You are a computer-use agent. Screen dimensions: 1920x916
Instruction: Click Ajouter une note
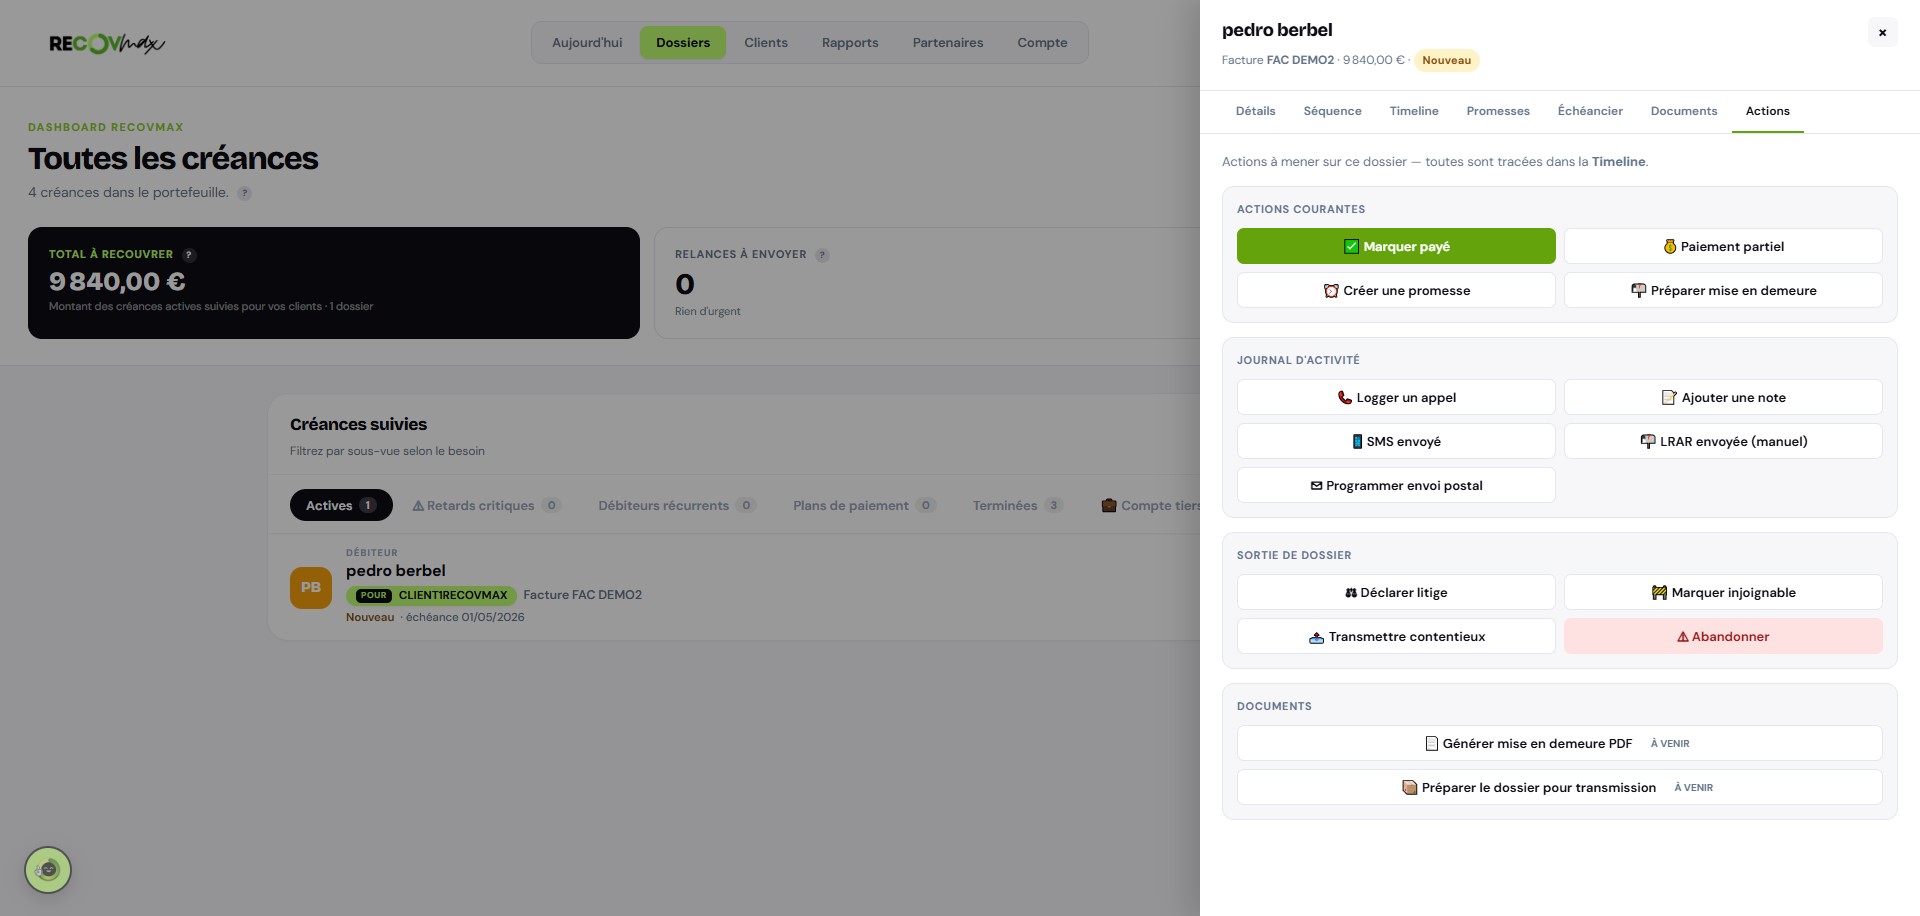click(x=1723, y=398)
